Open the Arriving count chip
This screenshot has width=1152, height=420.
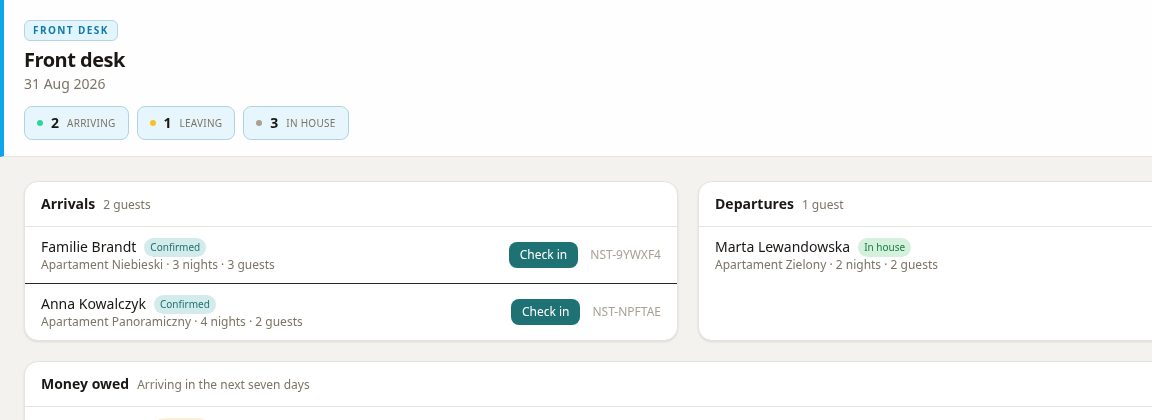pyautogui.click(x=76, y=123)
